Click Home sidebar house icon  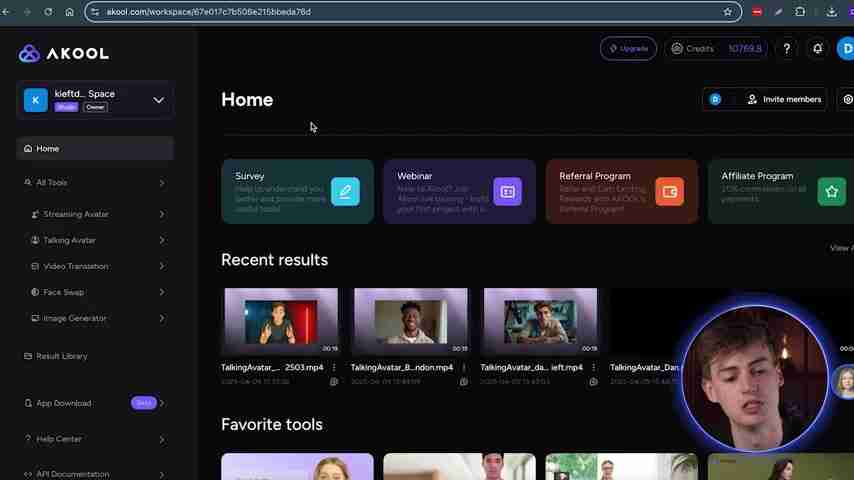pyautogui.click(x=28, y=148)
